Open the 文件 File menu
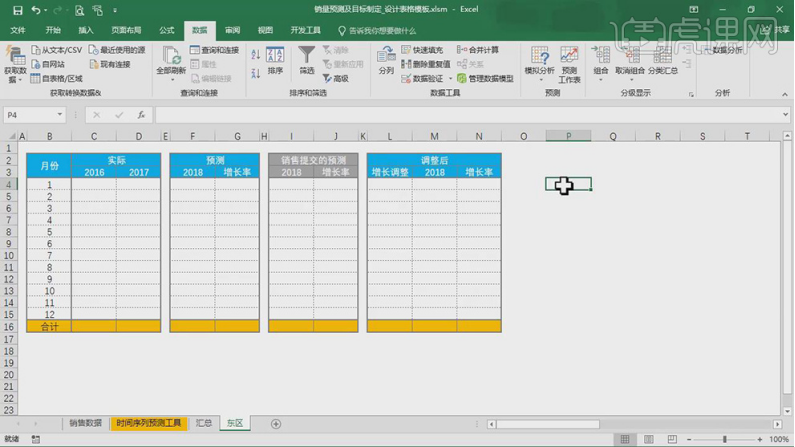The image size is (795, 447). click(x=18, y=30)
